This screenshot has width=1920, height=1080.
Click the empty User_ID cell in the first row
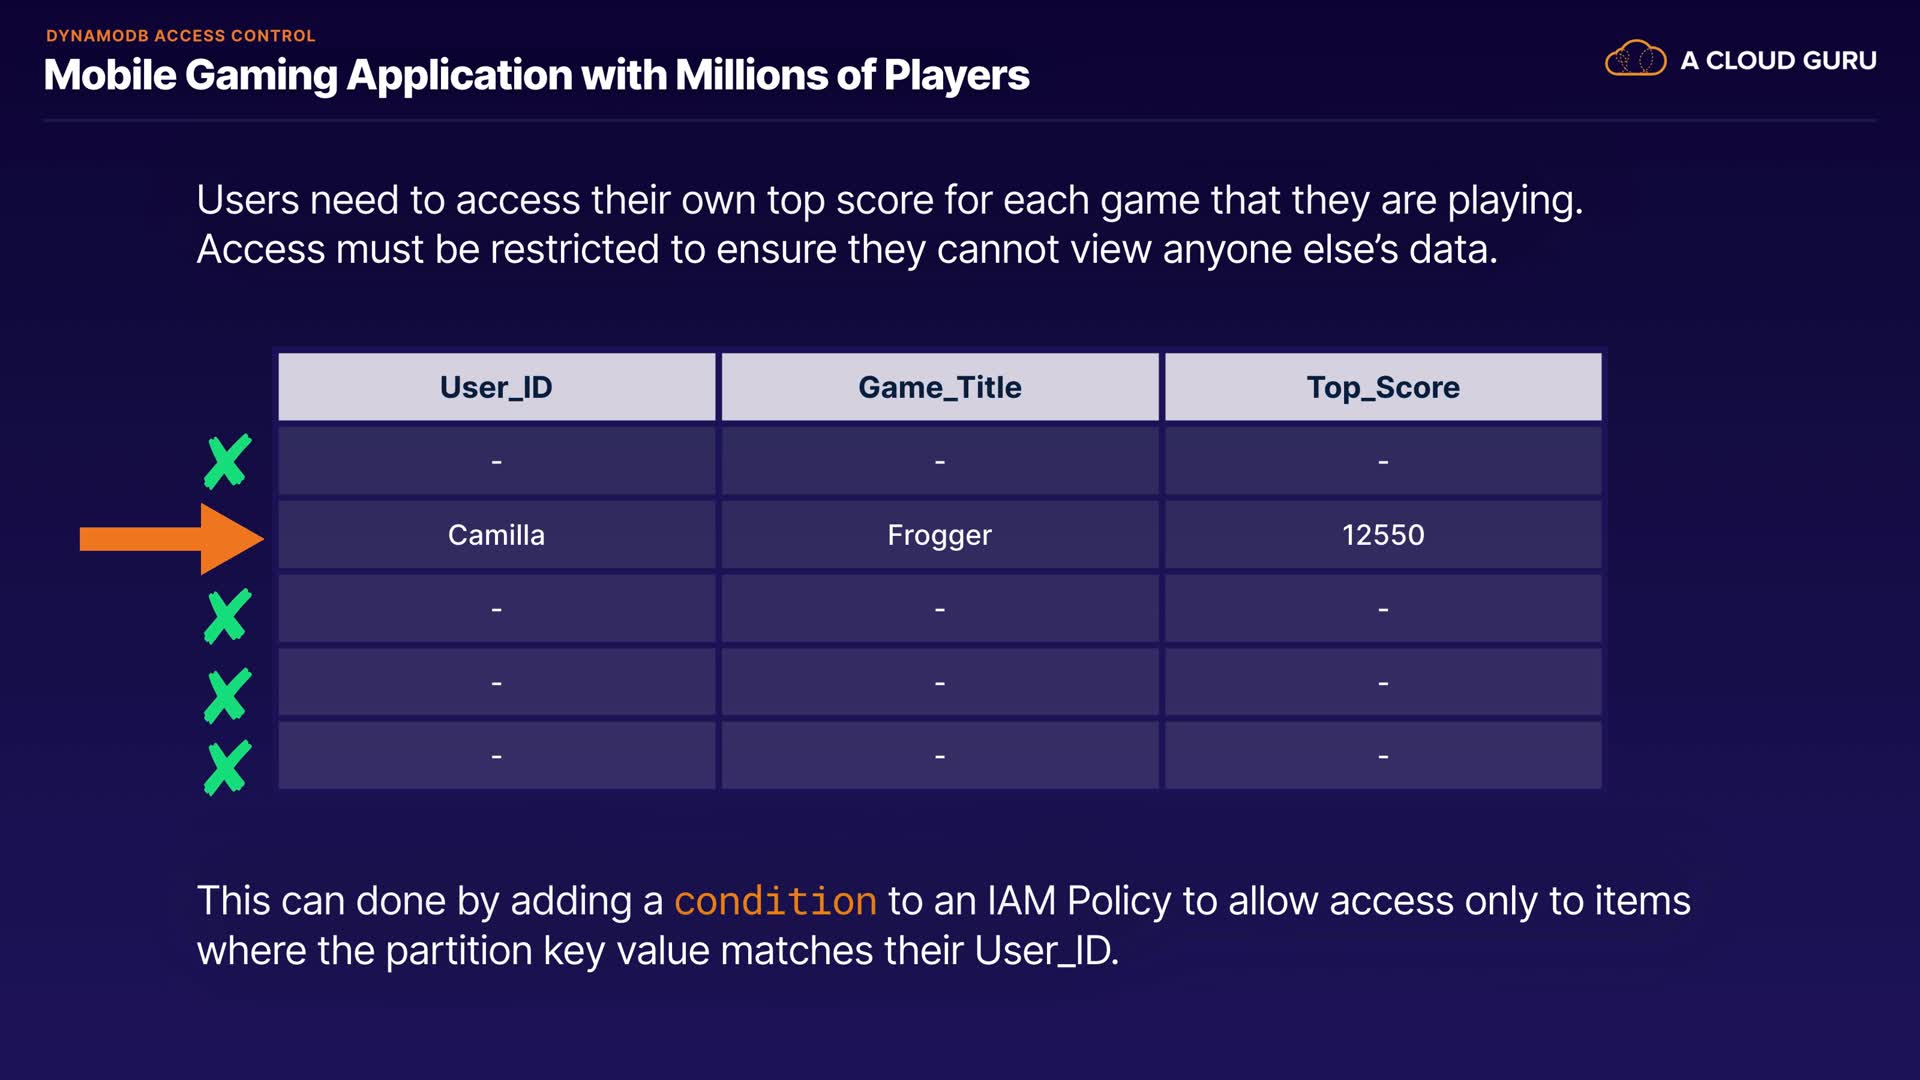(496, 461)
